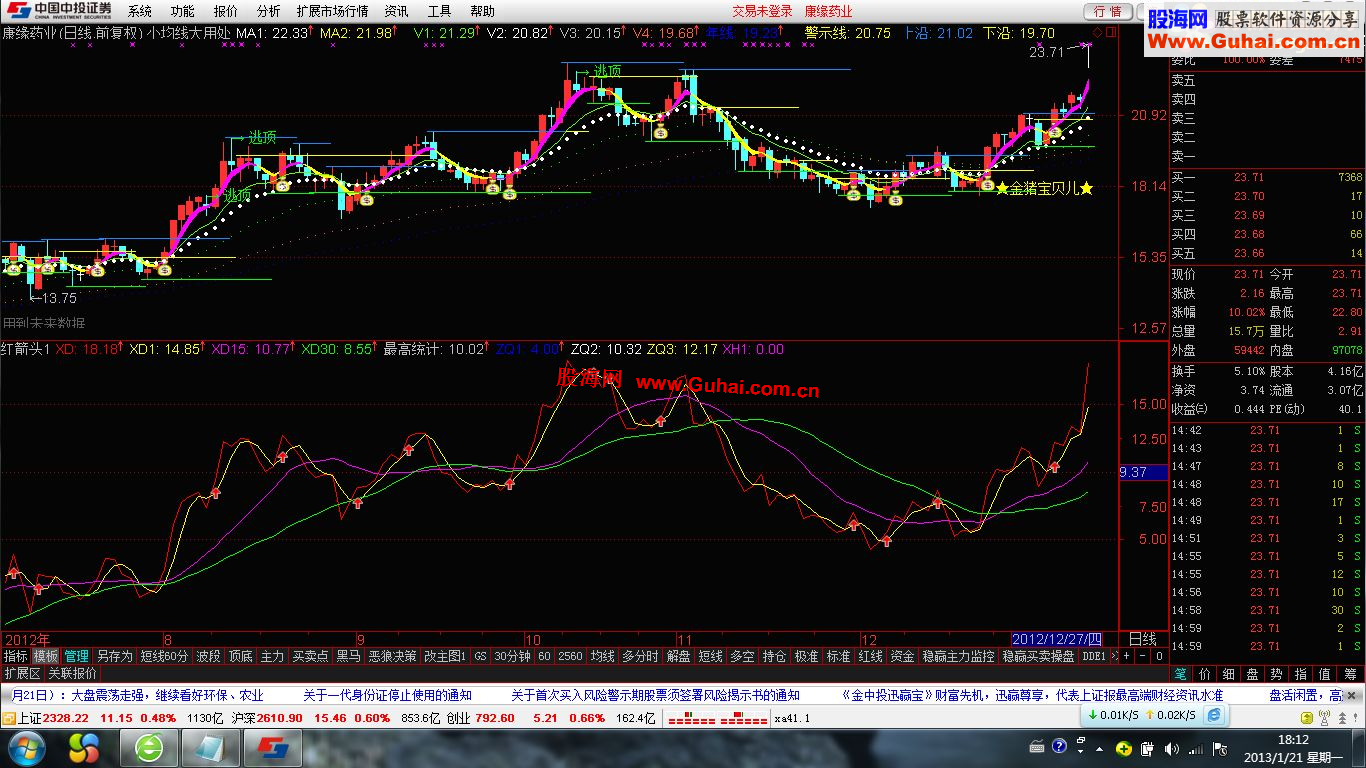The width and height of the screenshot is (1366, 768).
Task: Switch to the DDE1 indicator tab
Action: pos(1094,656)
